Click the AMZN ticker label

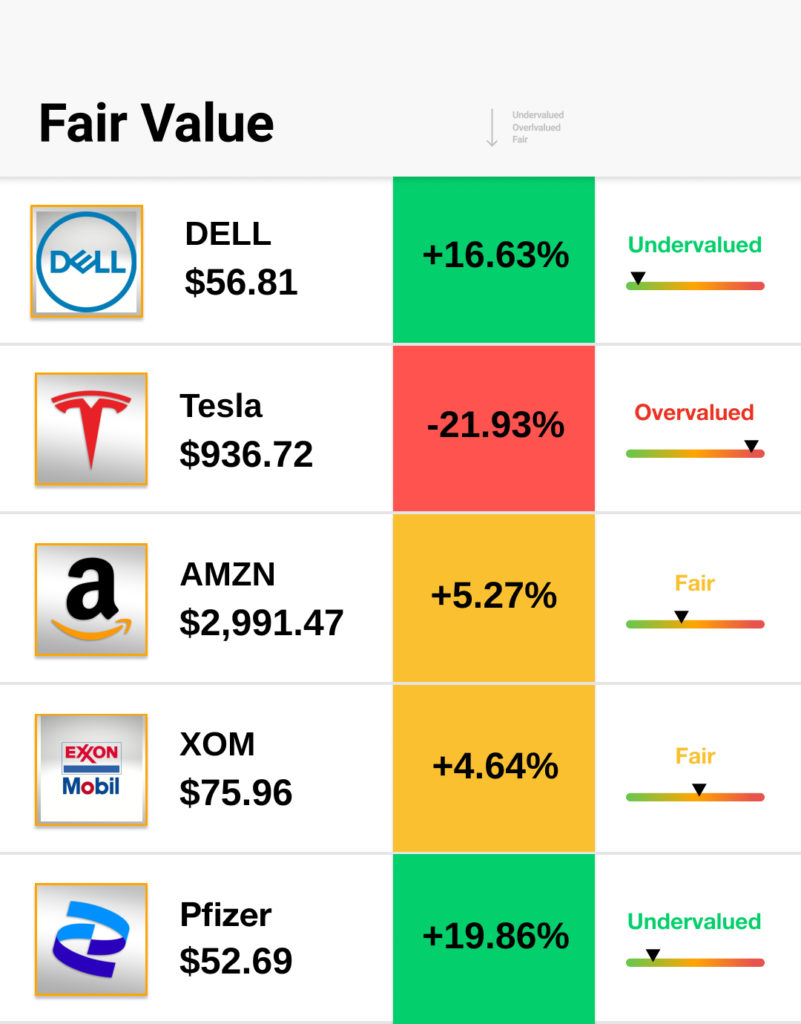click(x=227, y=575)
